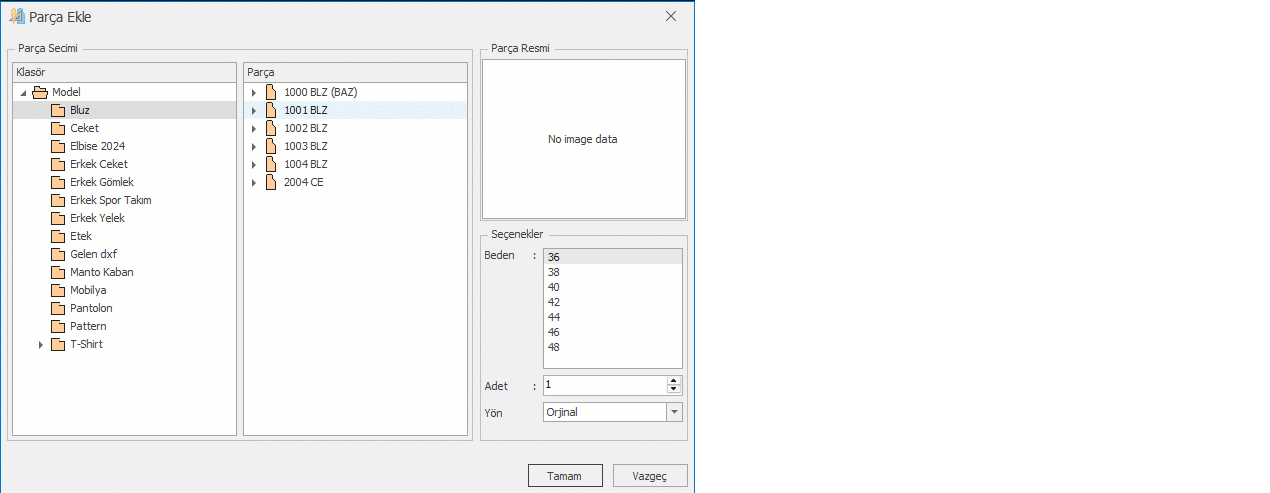This screenshot has height=493, width=1270.
Task: Expand the 1001 BLZ part row
Action: click(254, 110)
